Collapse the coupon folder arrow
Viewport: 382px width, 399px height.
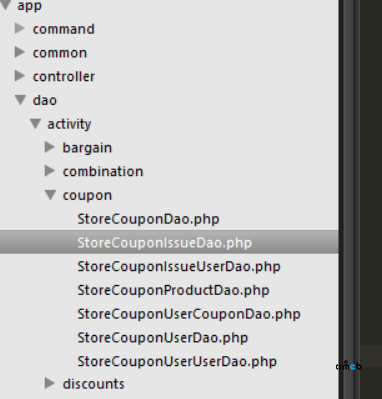(51, 195)
